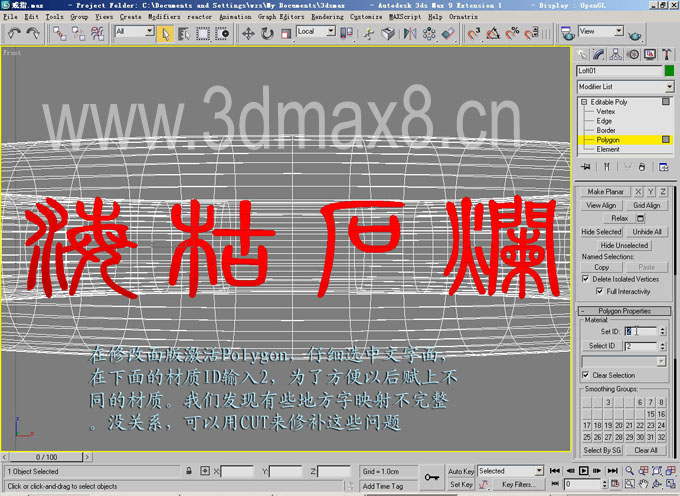680x496 pixels.
Task: Click the Render Scene teapot icon
Action: (568, 33)
